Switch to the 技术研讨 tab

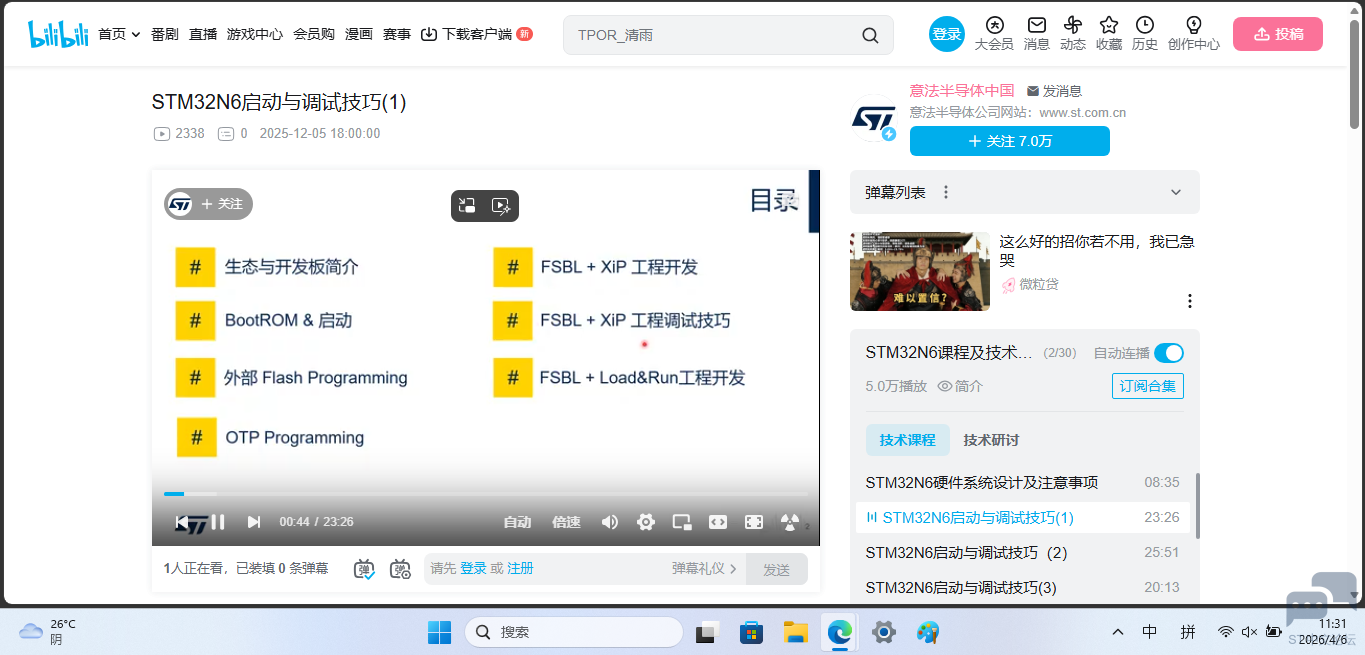click(992, 440)
